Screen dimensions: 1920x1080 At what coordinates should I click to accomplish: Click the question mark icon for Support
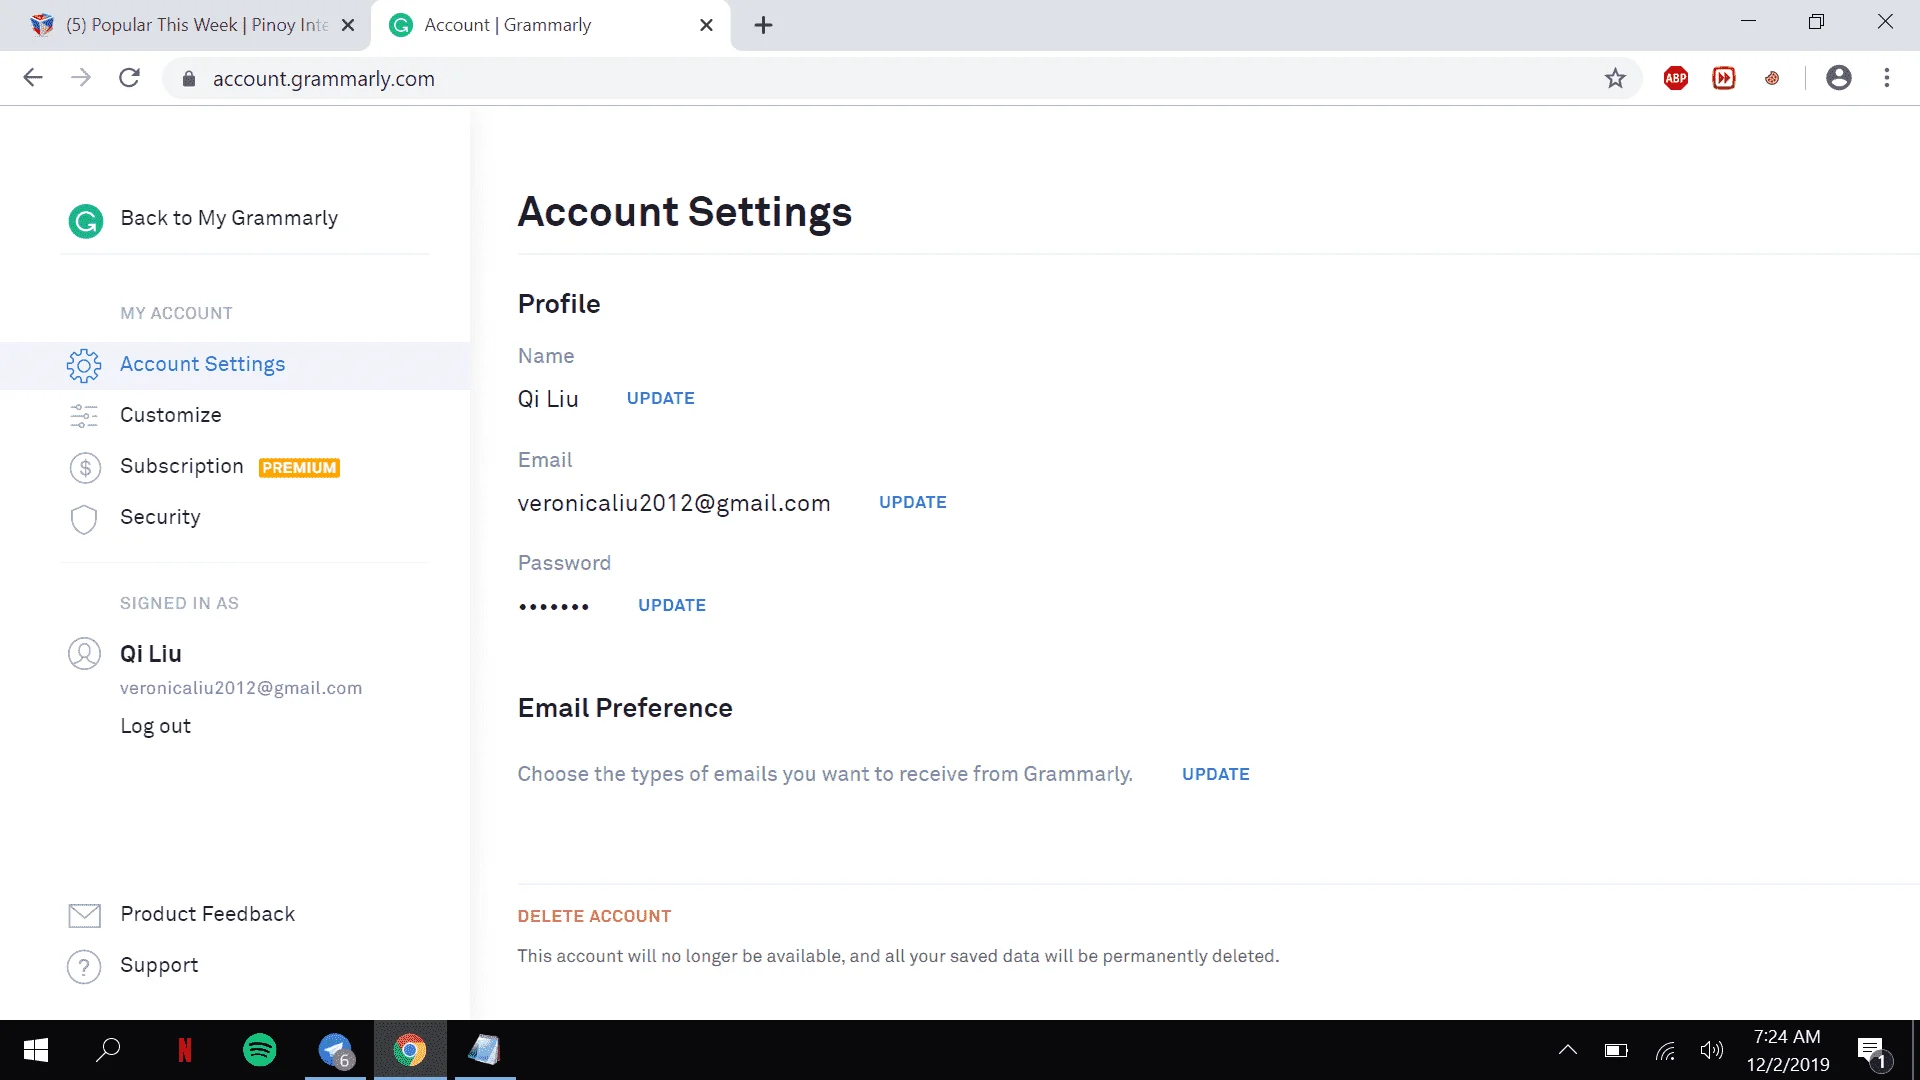pos(84,967)
